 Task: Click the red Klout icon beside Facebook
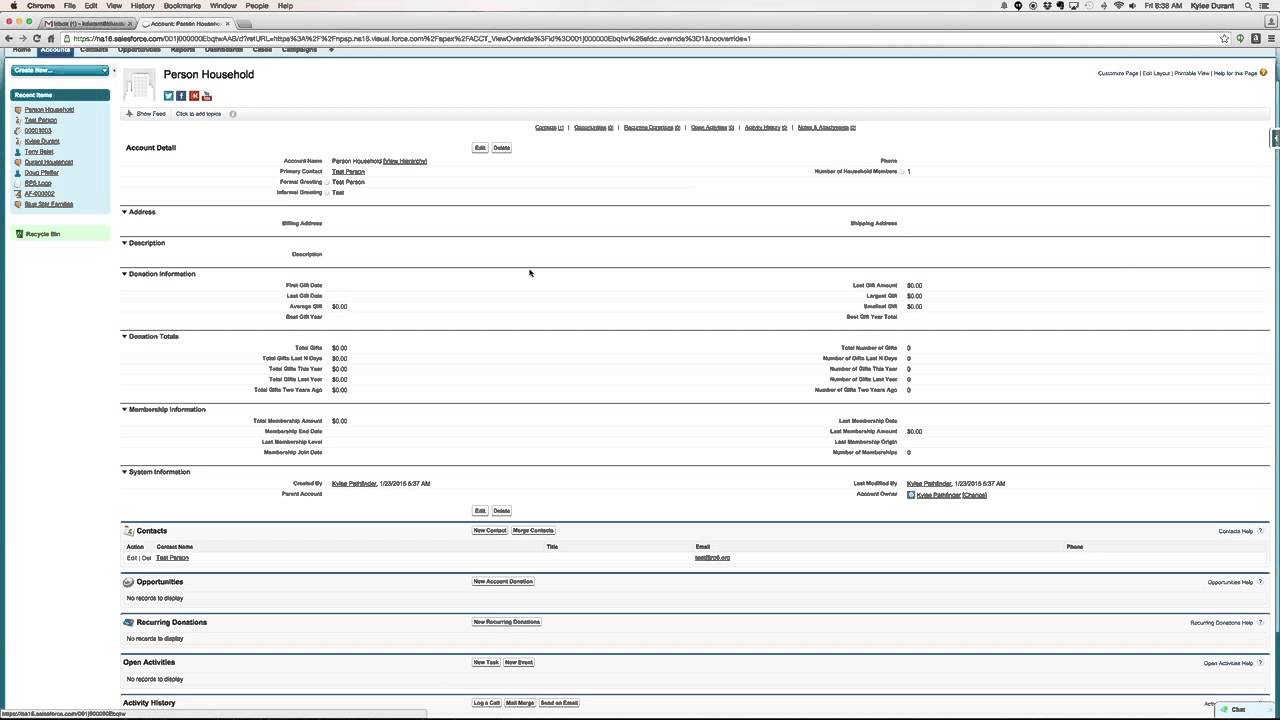tap(194, 96)
